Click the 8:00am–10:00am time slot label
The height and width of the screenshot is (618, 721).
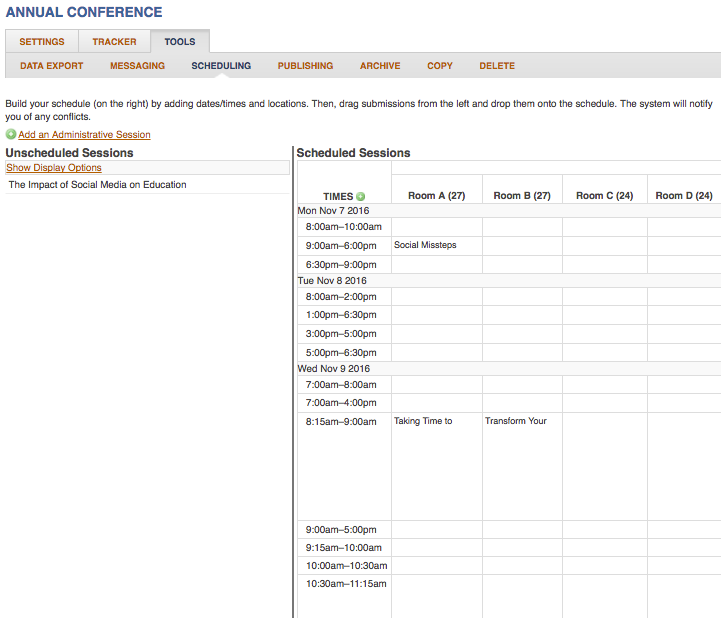pyautogui.click(x=343, y=227)
